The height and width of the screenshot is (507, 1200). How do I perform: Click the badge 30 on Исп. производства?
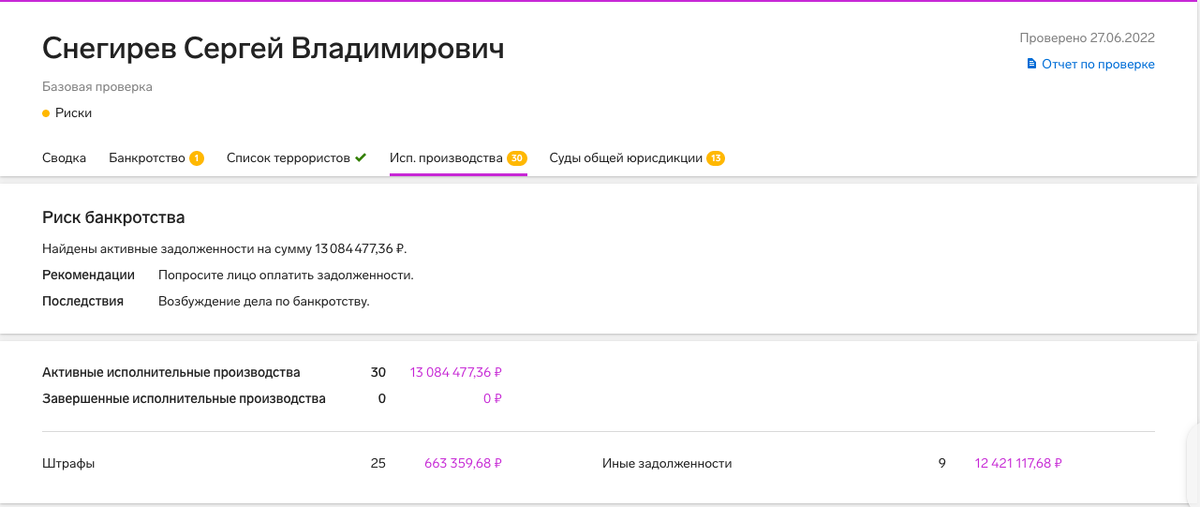pos(517,158)
